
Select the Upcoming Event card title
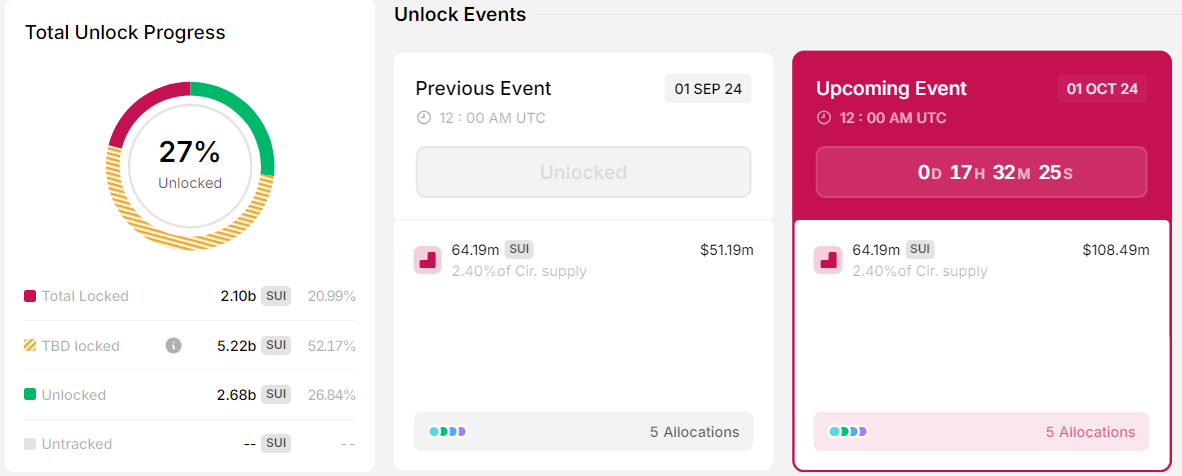pyautogui.click(x=891, y=89)
